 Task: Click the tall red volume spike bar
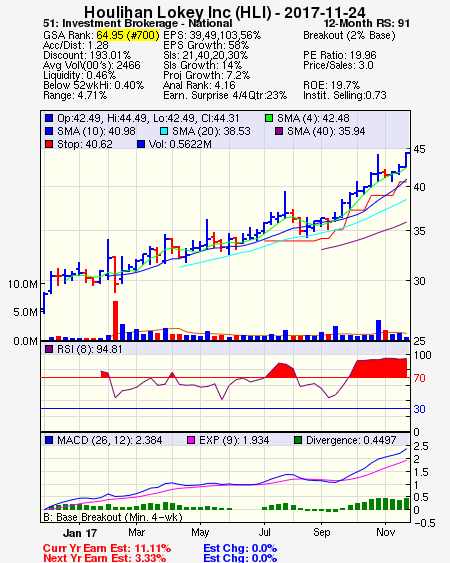point(115,320)
